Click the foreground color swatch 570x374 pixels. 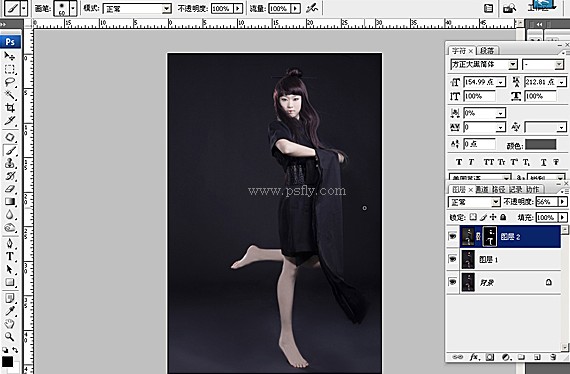tap(7, 361)
